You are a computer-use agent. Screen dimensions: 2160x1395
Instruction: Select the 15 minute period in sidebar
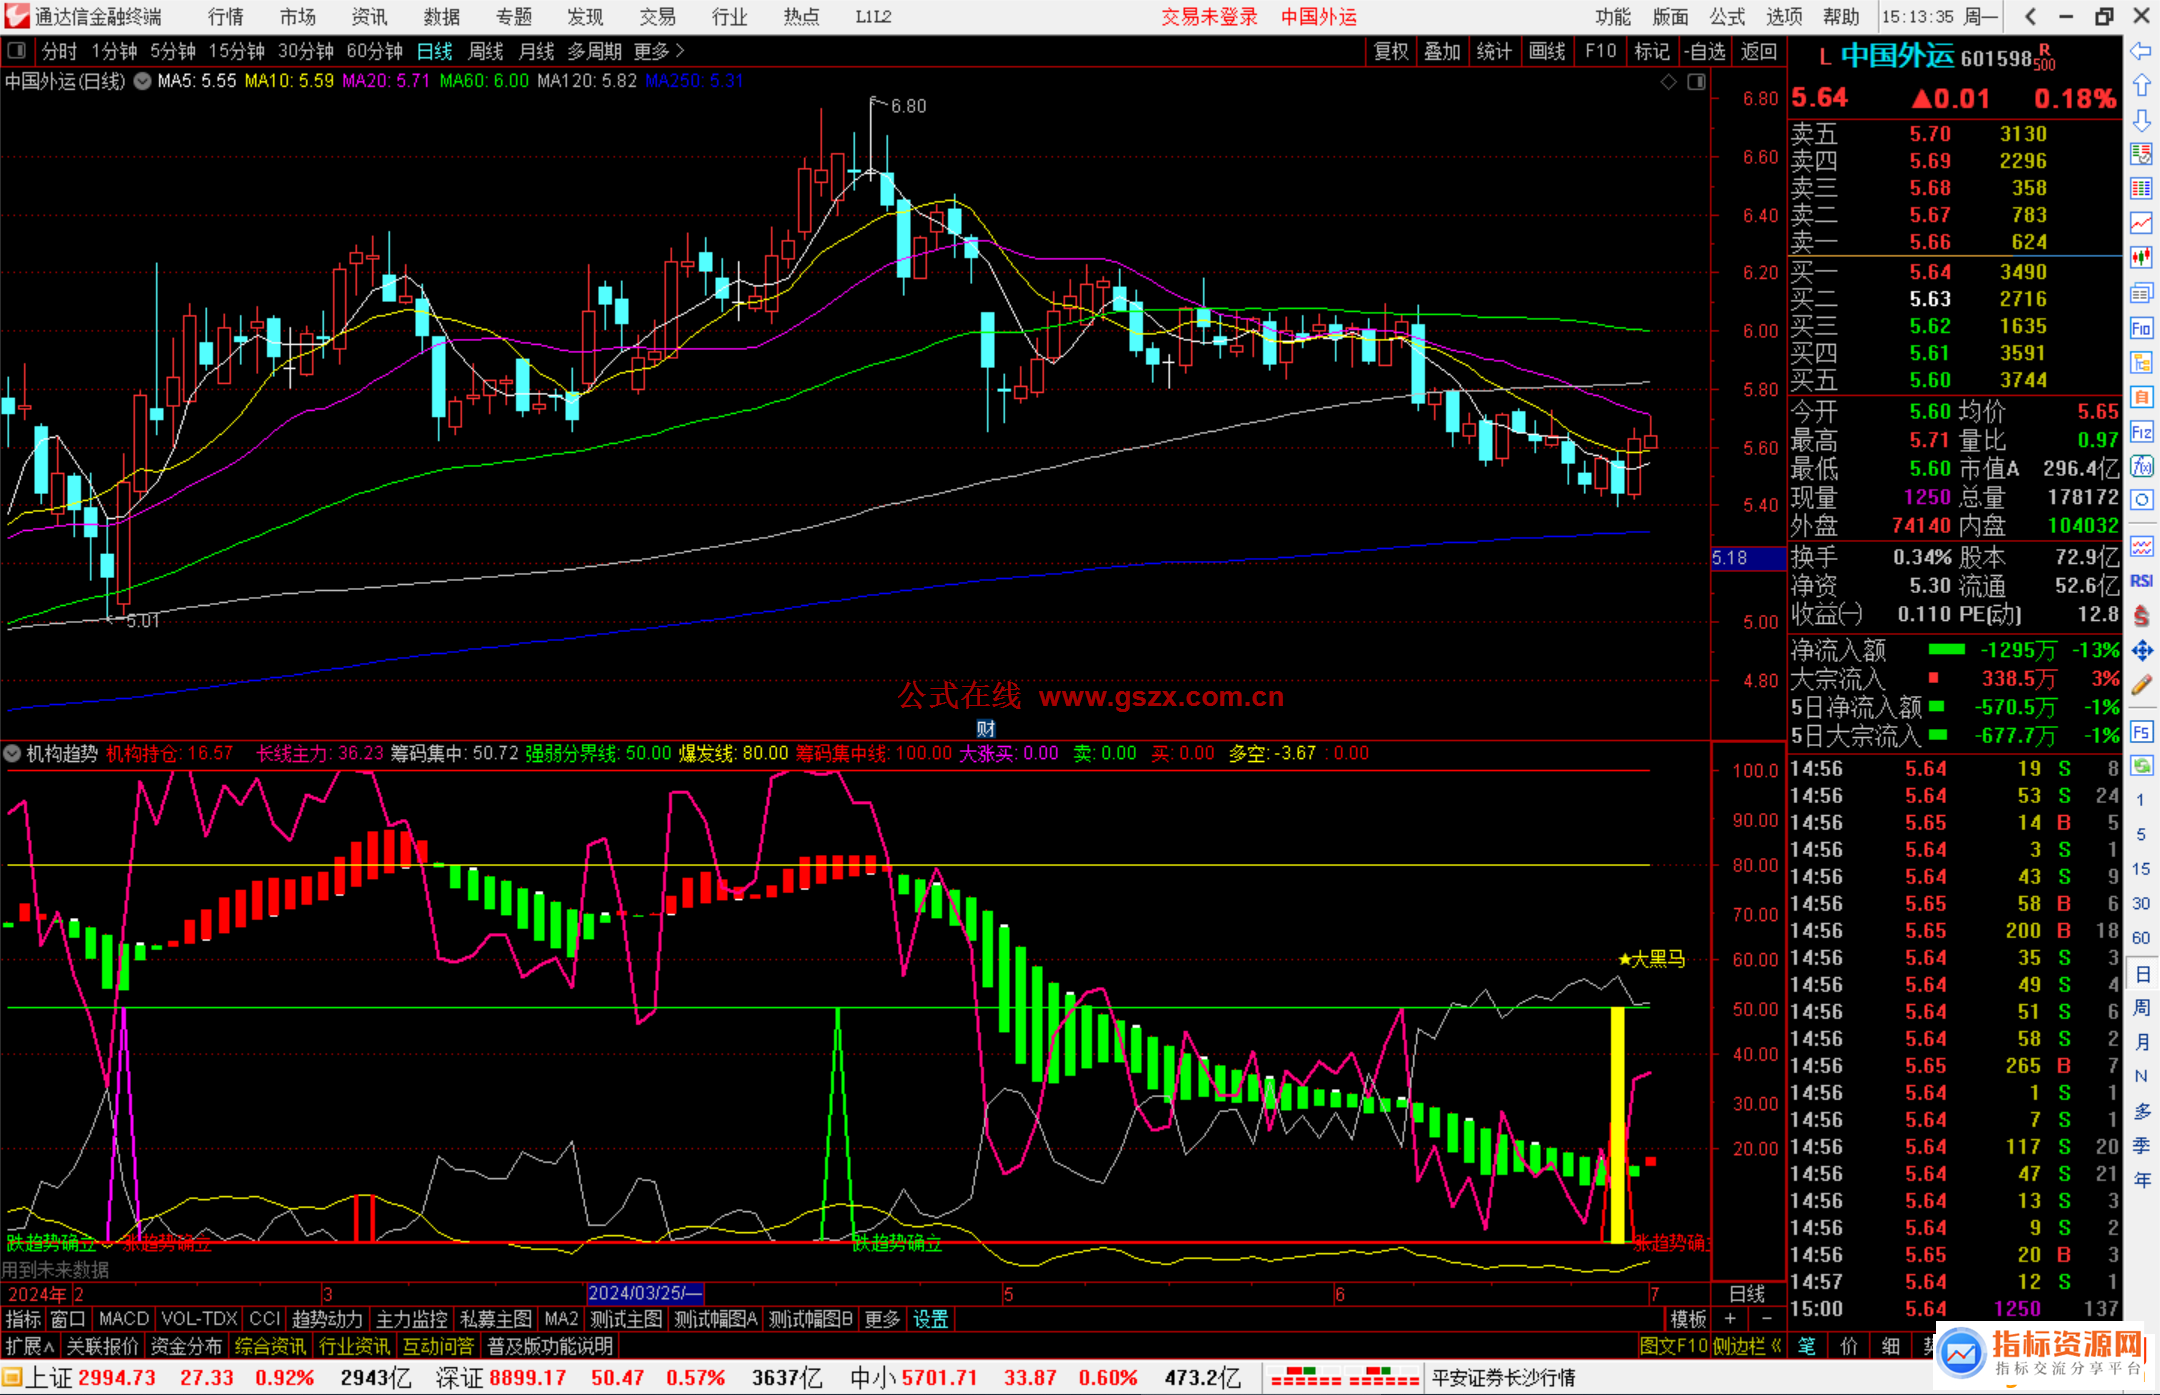click(x=2141, y=868)
